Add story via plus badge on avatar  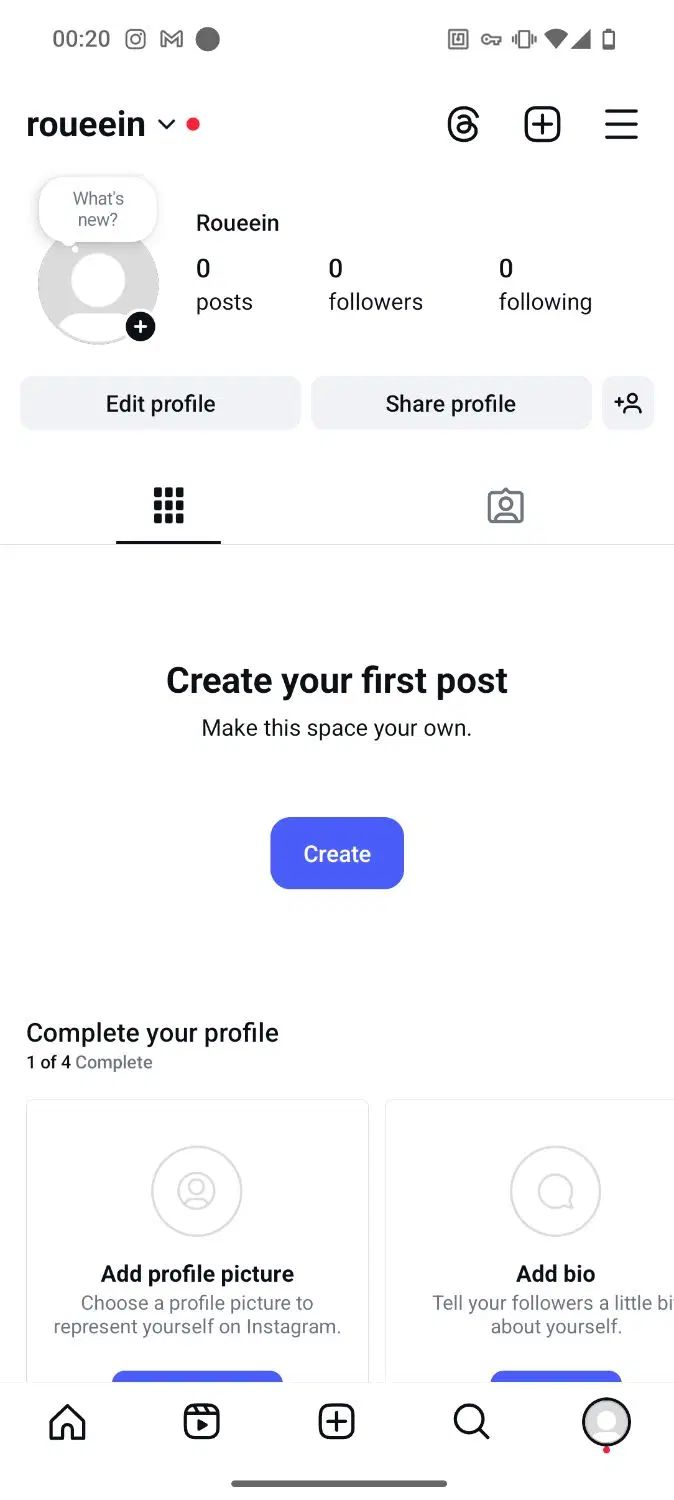point(140,326)
